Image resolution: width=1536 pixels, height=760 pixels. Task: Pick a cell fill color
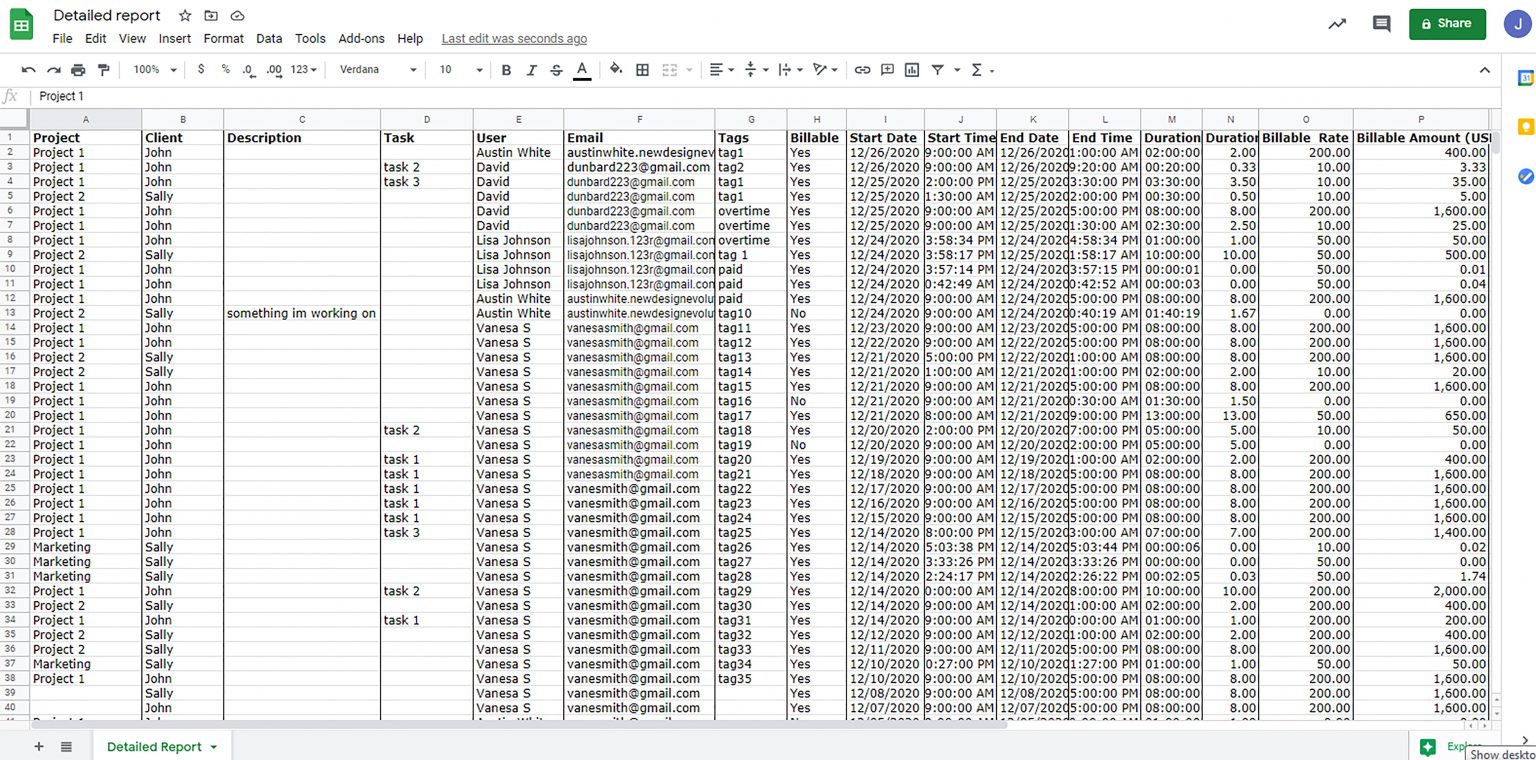point(616,70)
